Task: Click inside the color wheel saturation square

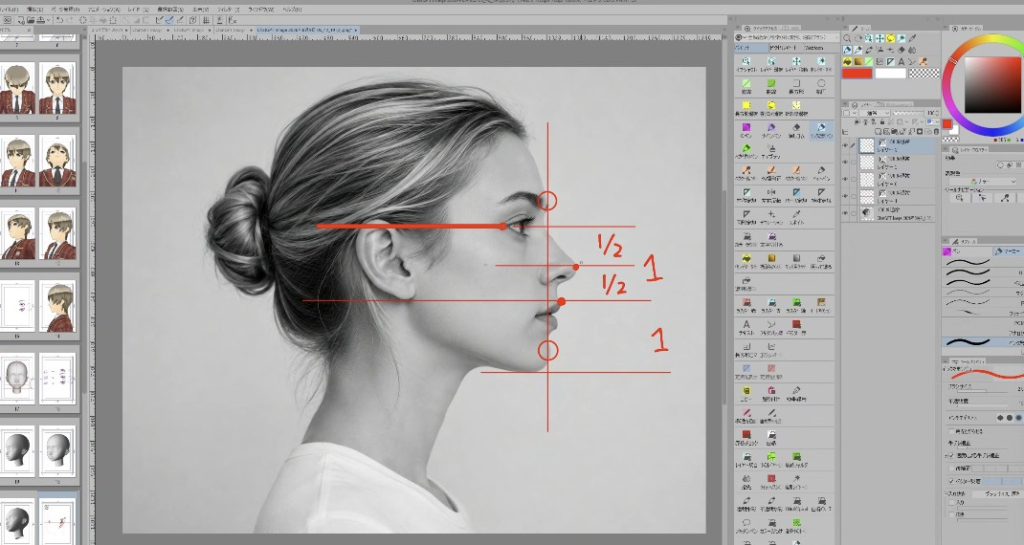Action: 993,84
